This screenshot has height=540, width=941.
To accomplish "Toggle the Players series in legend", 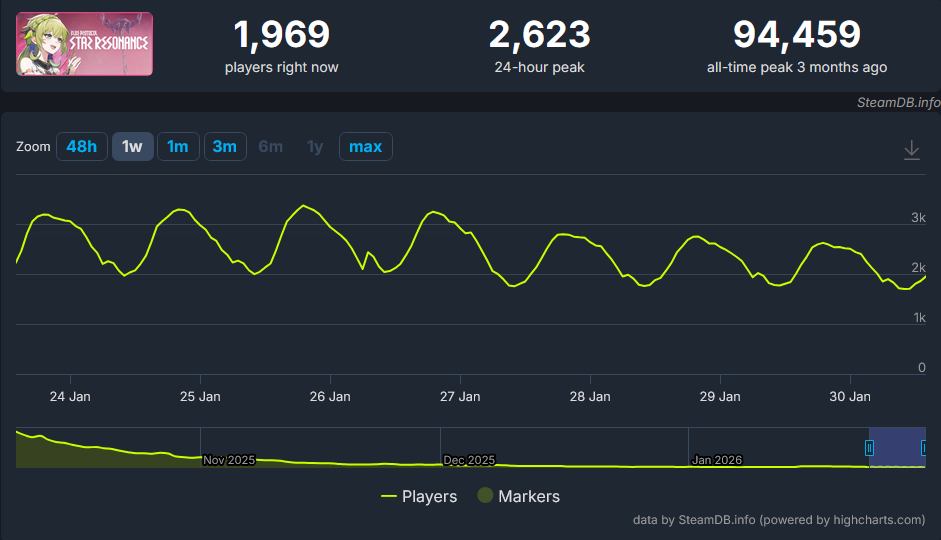I will pos(419,496).
